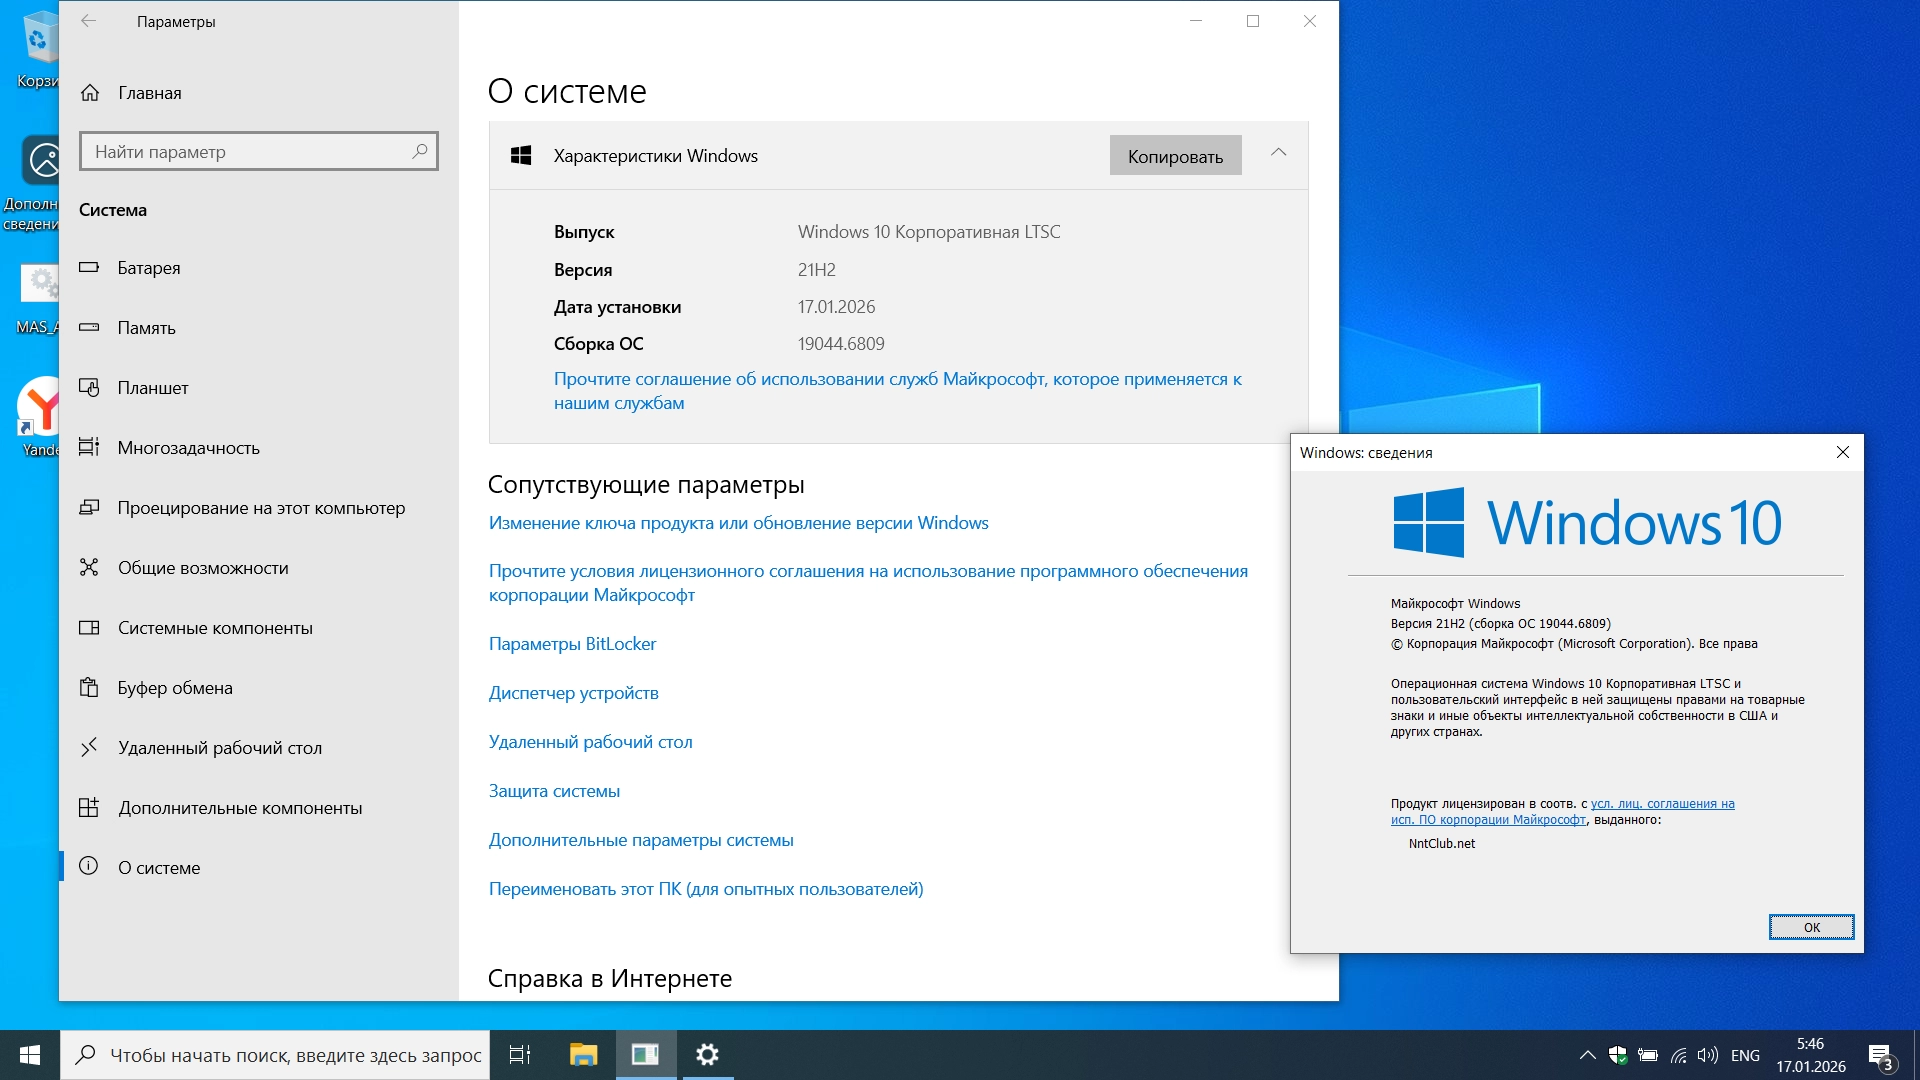Viewport: 1920px width, 1080px height.
Task: Open File Explorer from the taskbar
Action: pos(583,1055)
